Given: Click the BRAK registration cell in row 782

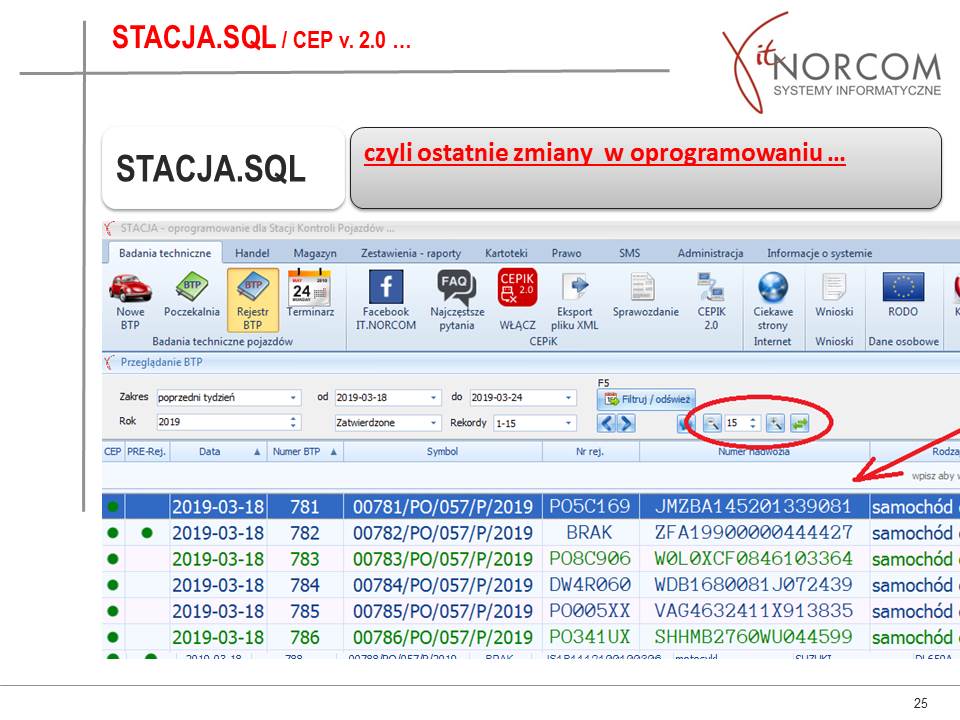Looking at the screenshot, I should (589, 533).
